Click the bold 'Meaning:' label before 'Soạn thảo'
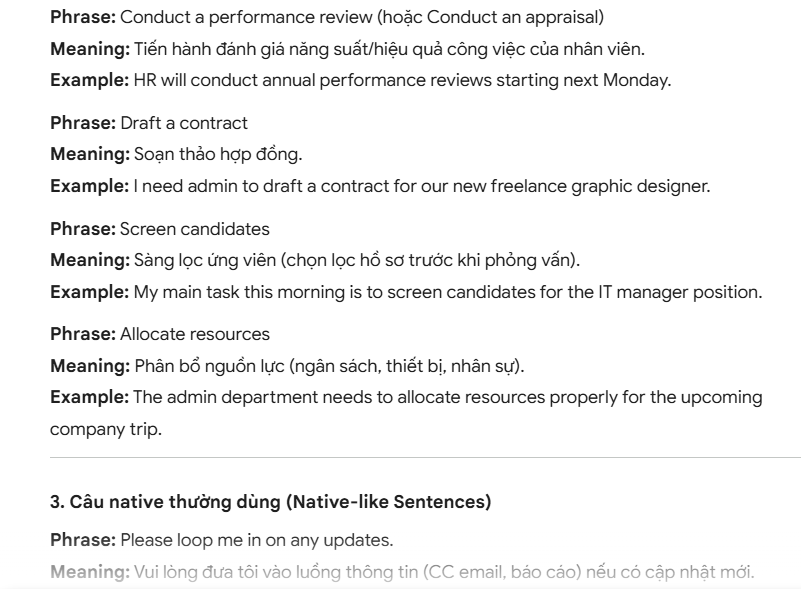The width and height of the screenshot is (801, 589). pos(90,154)
